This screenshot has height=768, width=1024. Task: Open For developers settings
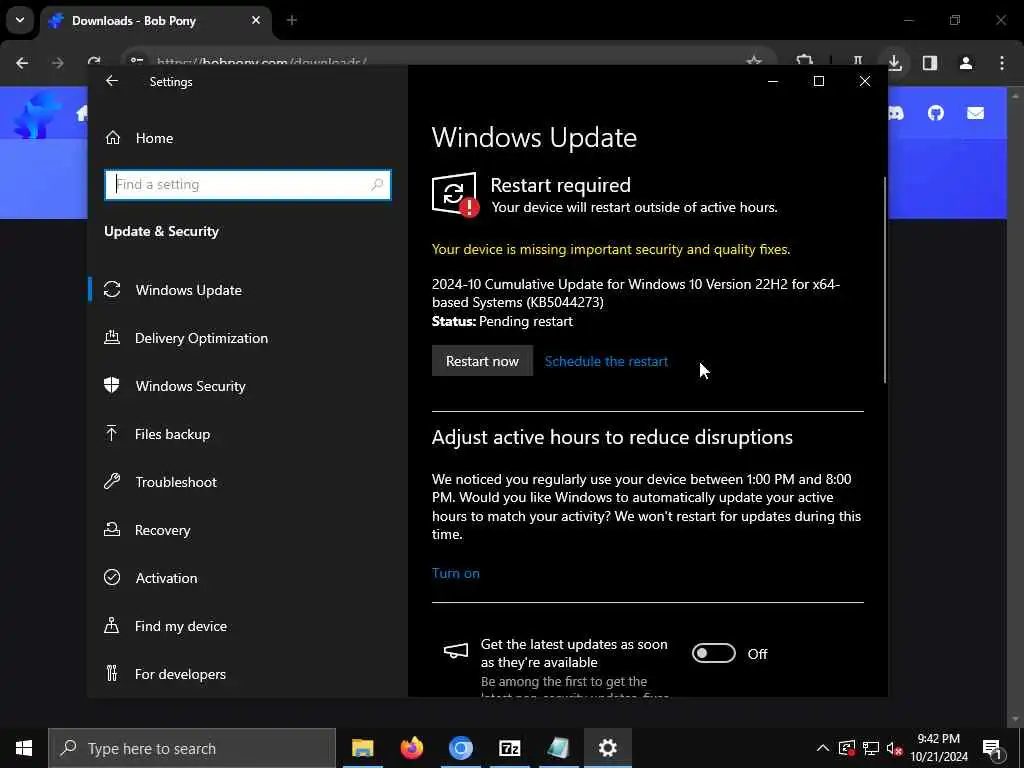tap(180, 674)
